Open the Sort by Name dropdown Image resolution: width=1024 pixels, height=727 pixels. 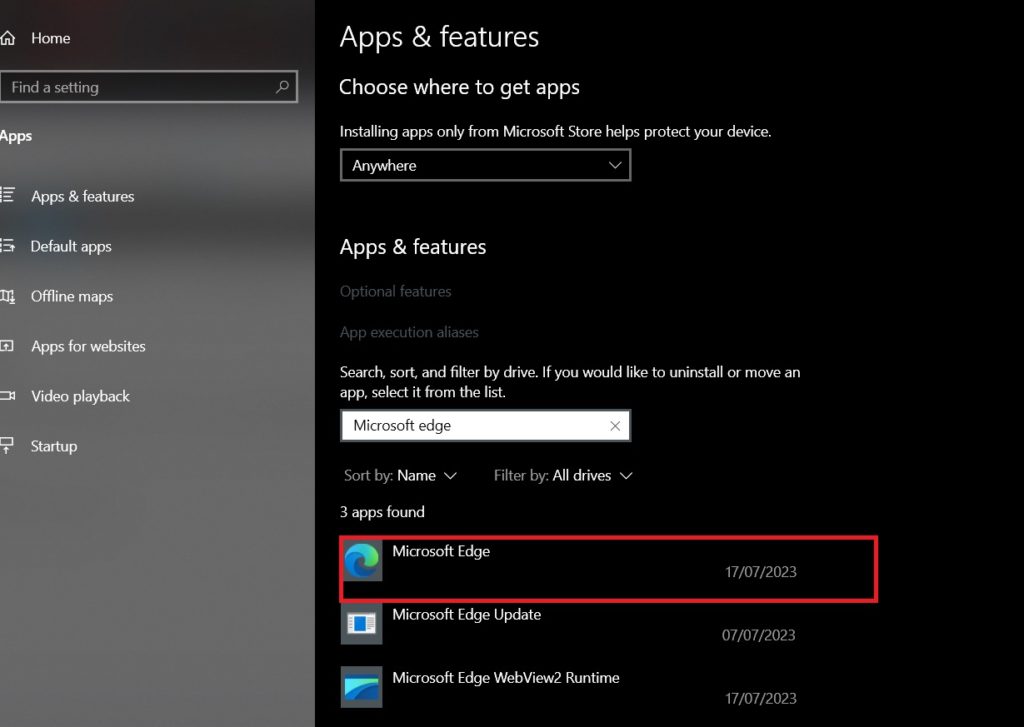coord(400,475)
